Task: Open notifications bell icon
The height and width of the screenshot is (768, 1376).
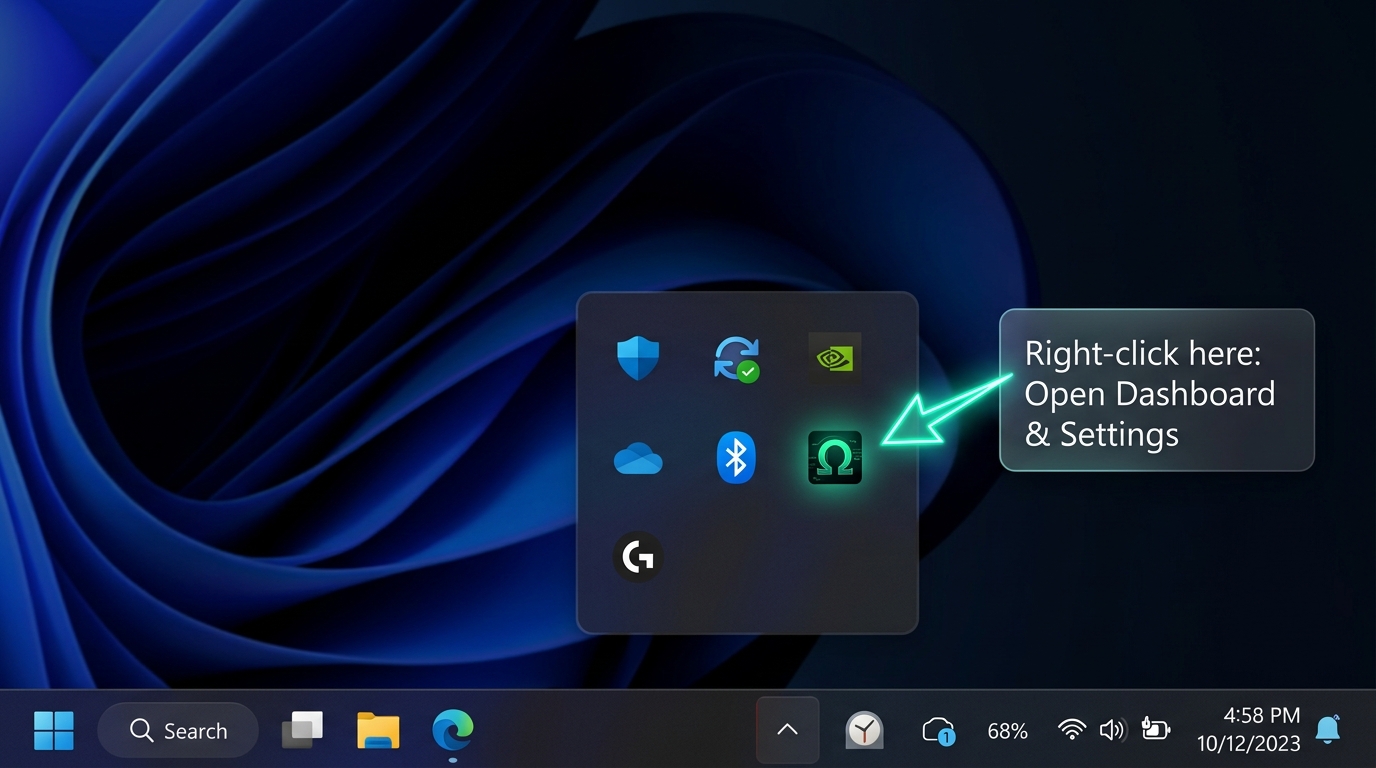Action: (1328, 730)
